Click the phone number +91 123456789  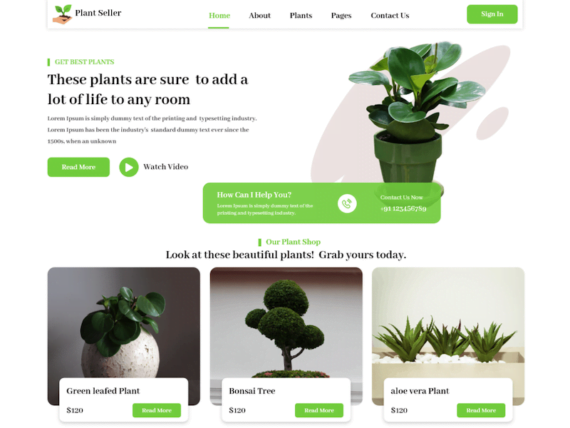tap(403, 208)
